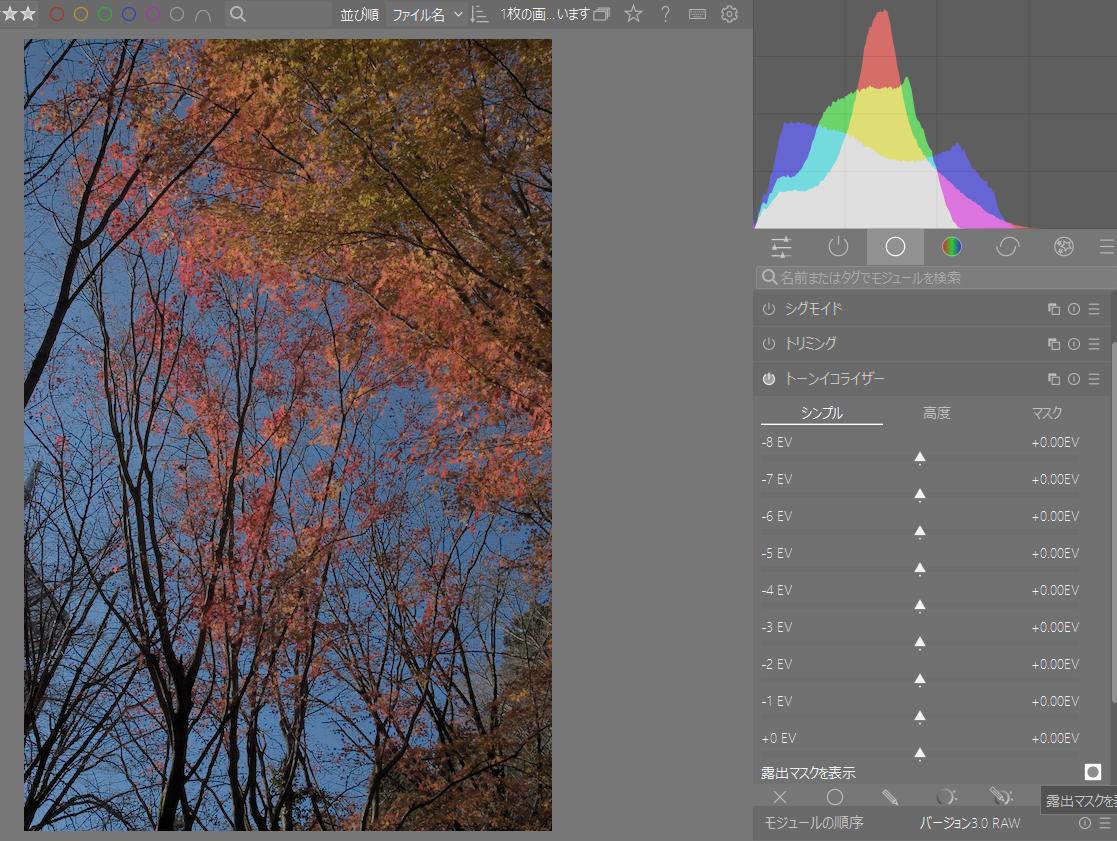Click the -2 EV slider handle

[920, 679]
